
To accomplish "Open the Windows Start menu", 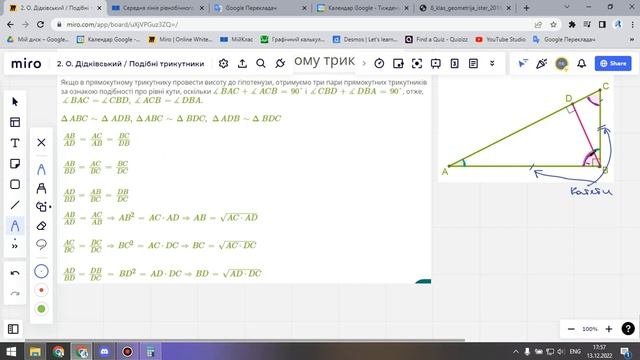I will 11,351.
